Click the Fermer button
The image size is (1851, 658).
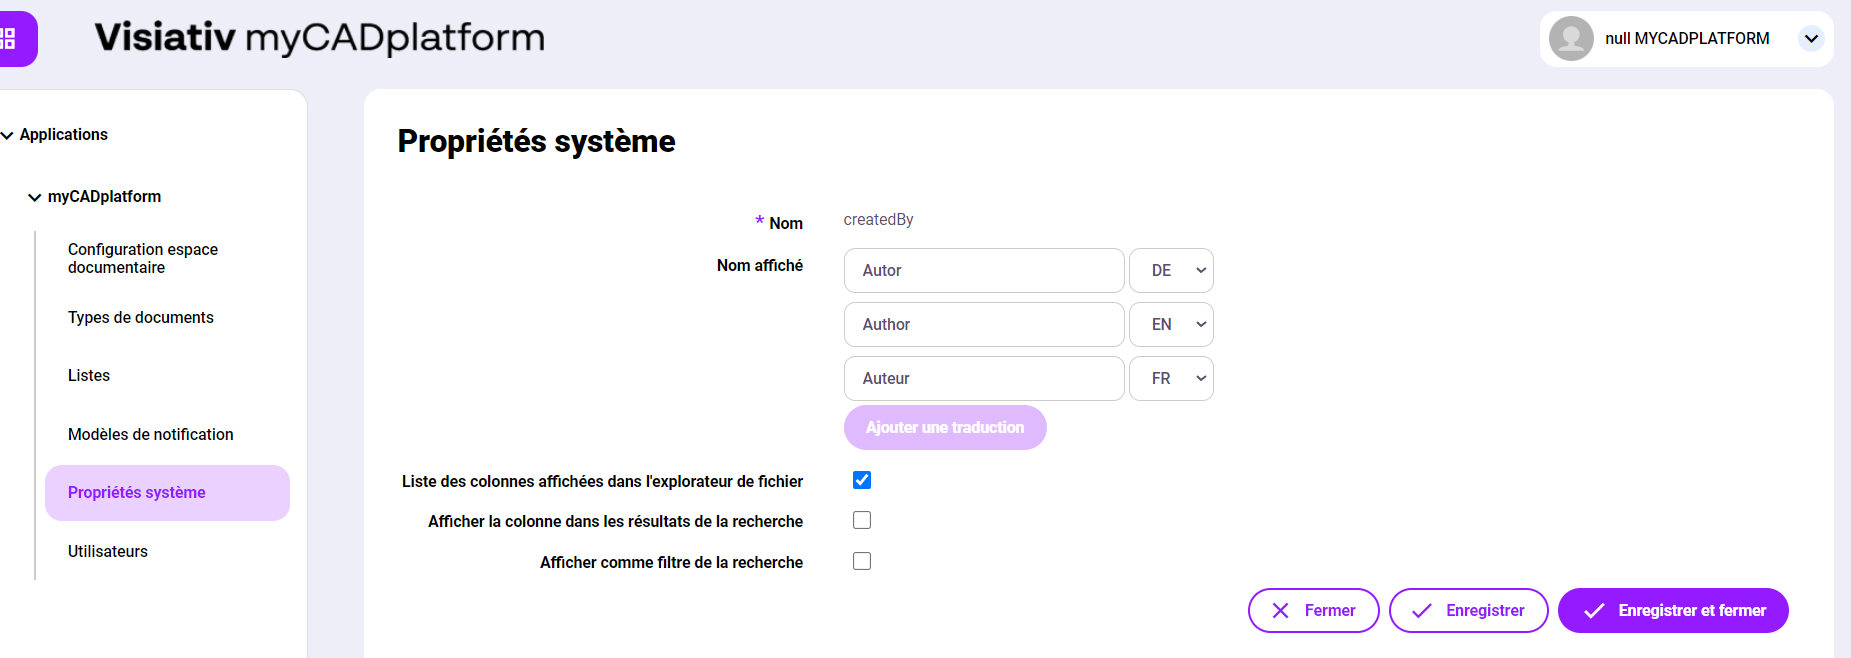[x=1313, y=610]
